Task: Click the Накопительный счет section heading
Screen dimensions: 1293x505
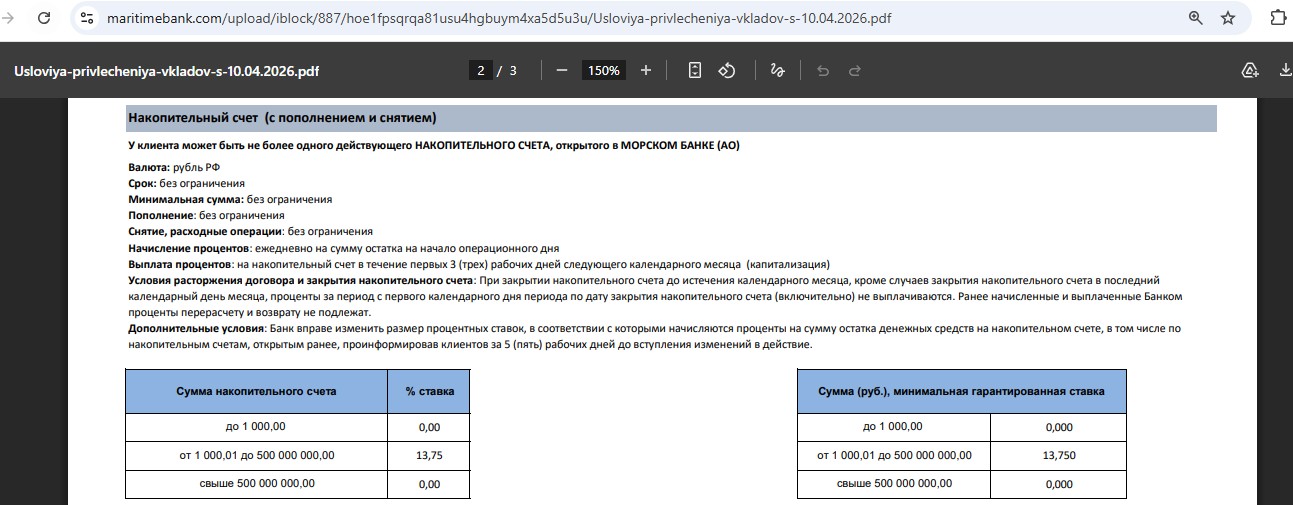Action: point(282,118)
